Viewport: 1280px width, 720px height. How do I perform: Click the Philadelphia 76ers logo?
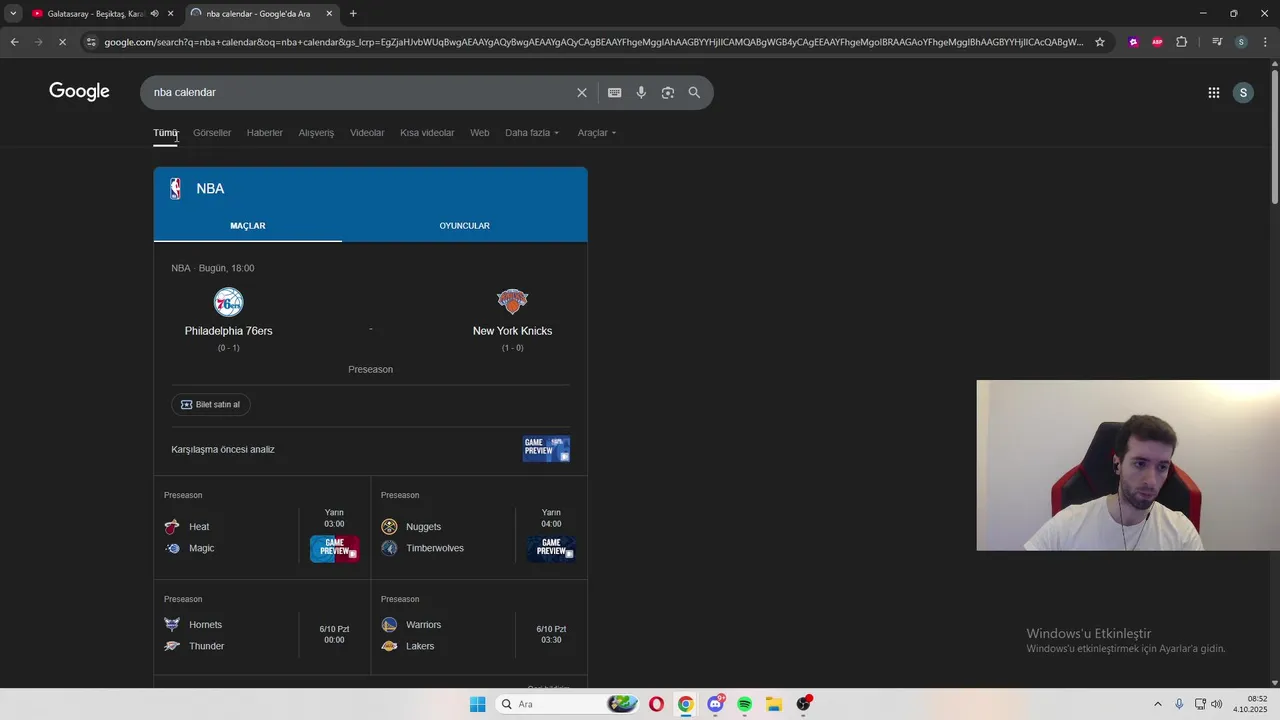(228, 302)
